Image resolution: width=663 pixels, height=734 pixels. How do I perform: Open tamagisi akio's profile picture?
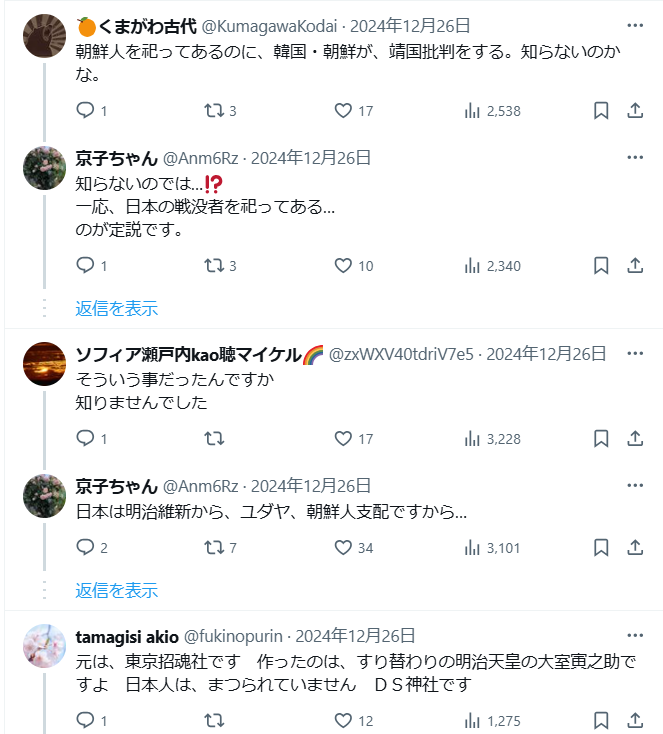(x=44, y=644)
